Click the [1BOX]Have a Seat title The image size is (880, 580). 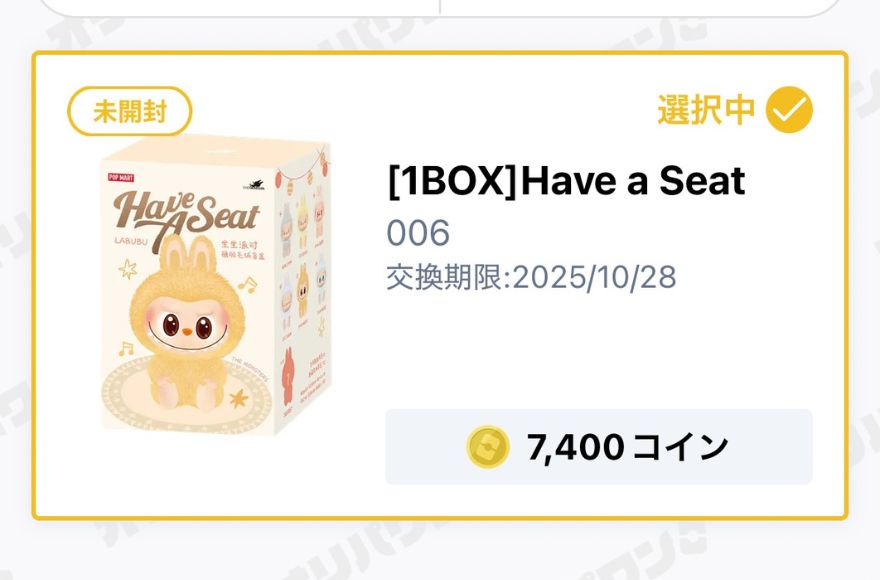[566, 181]
